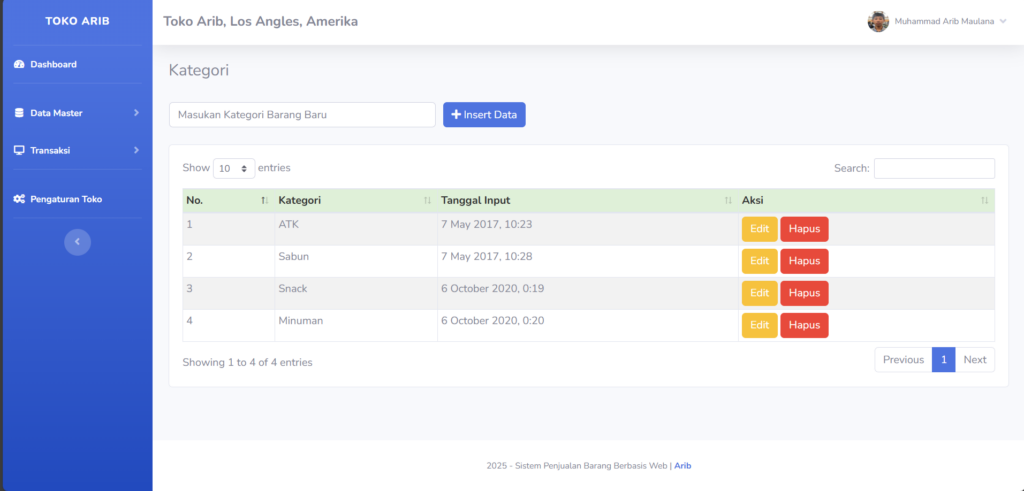This screenshot has width=1024, height=491.
Task: Sort the Aksi column using its sort icon
Action: 984,200
